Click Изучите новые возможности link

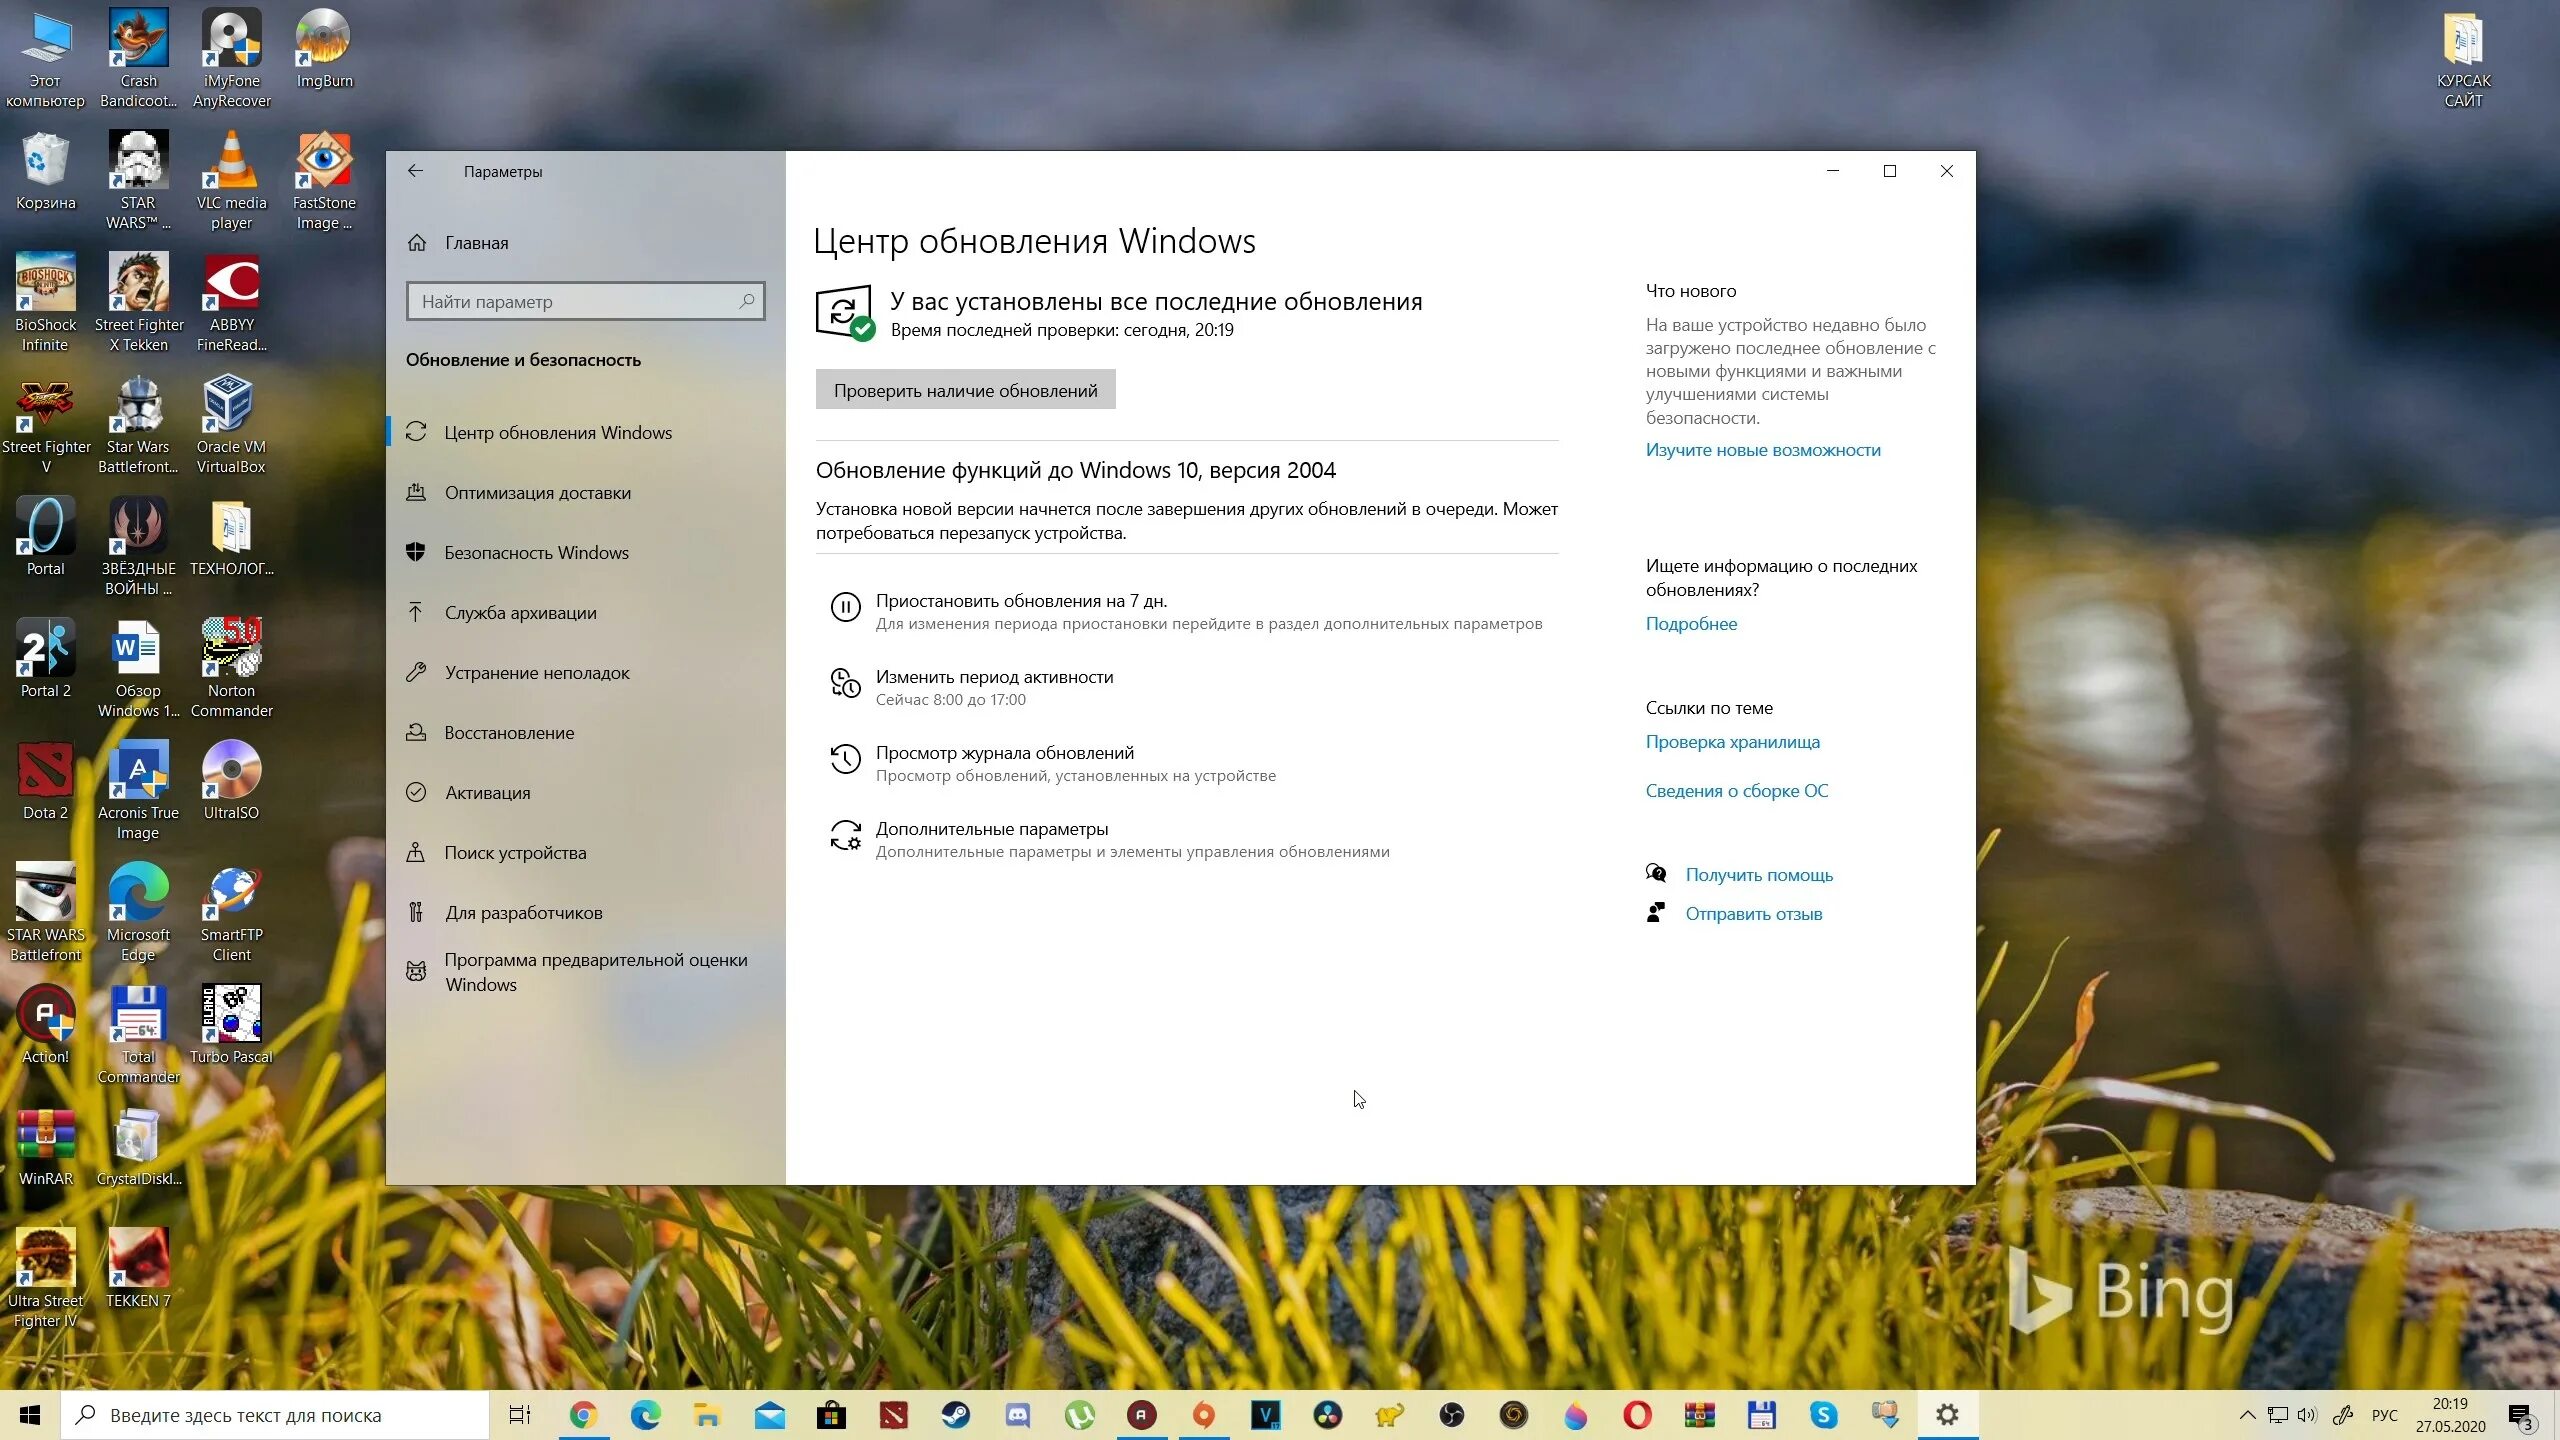1762,450
